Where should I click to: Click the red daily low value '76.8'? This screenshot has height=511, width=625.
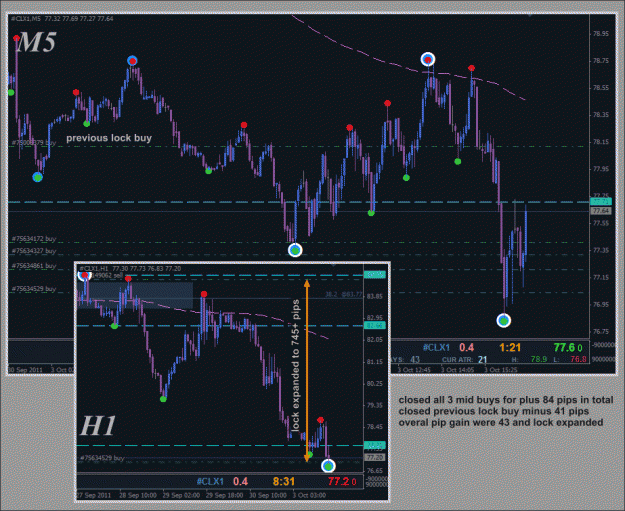pyautogui.click(x=578, y=359)
